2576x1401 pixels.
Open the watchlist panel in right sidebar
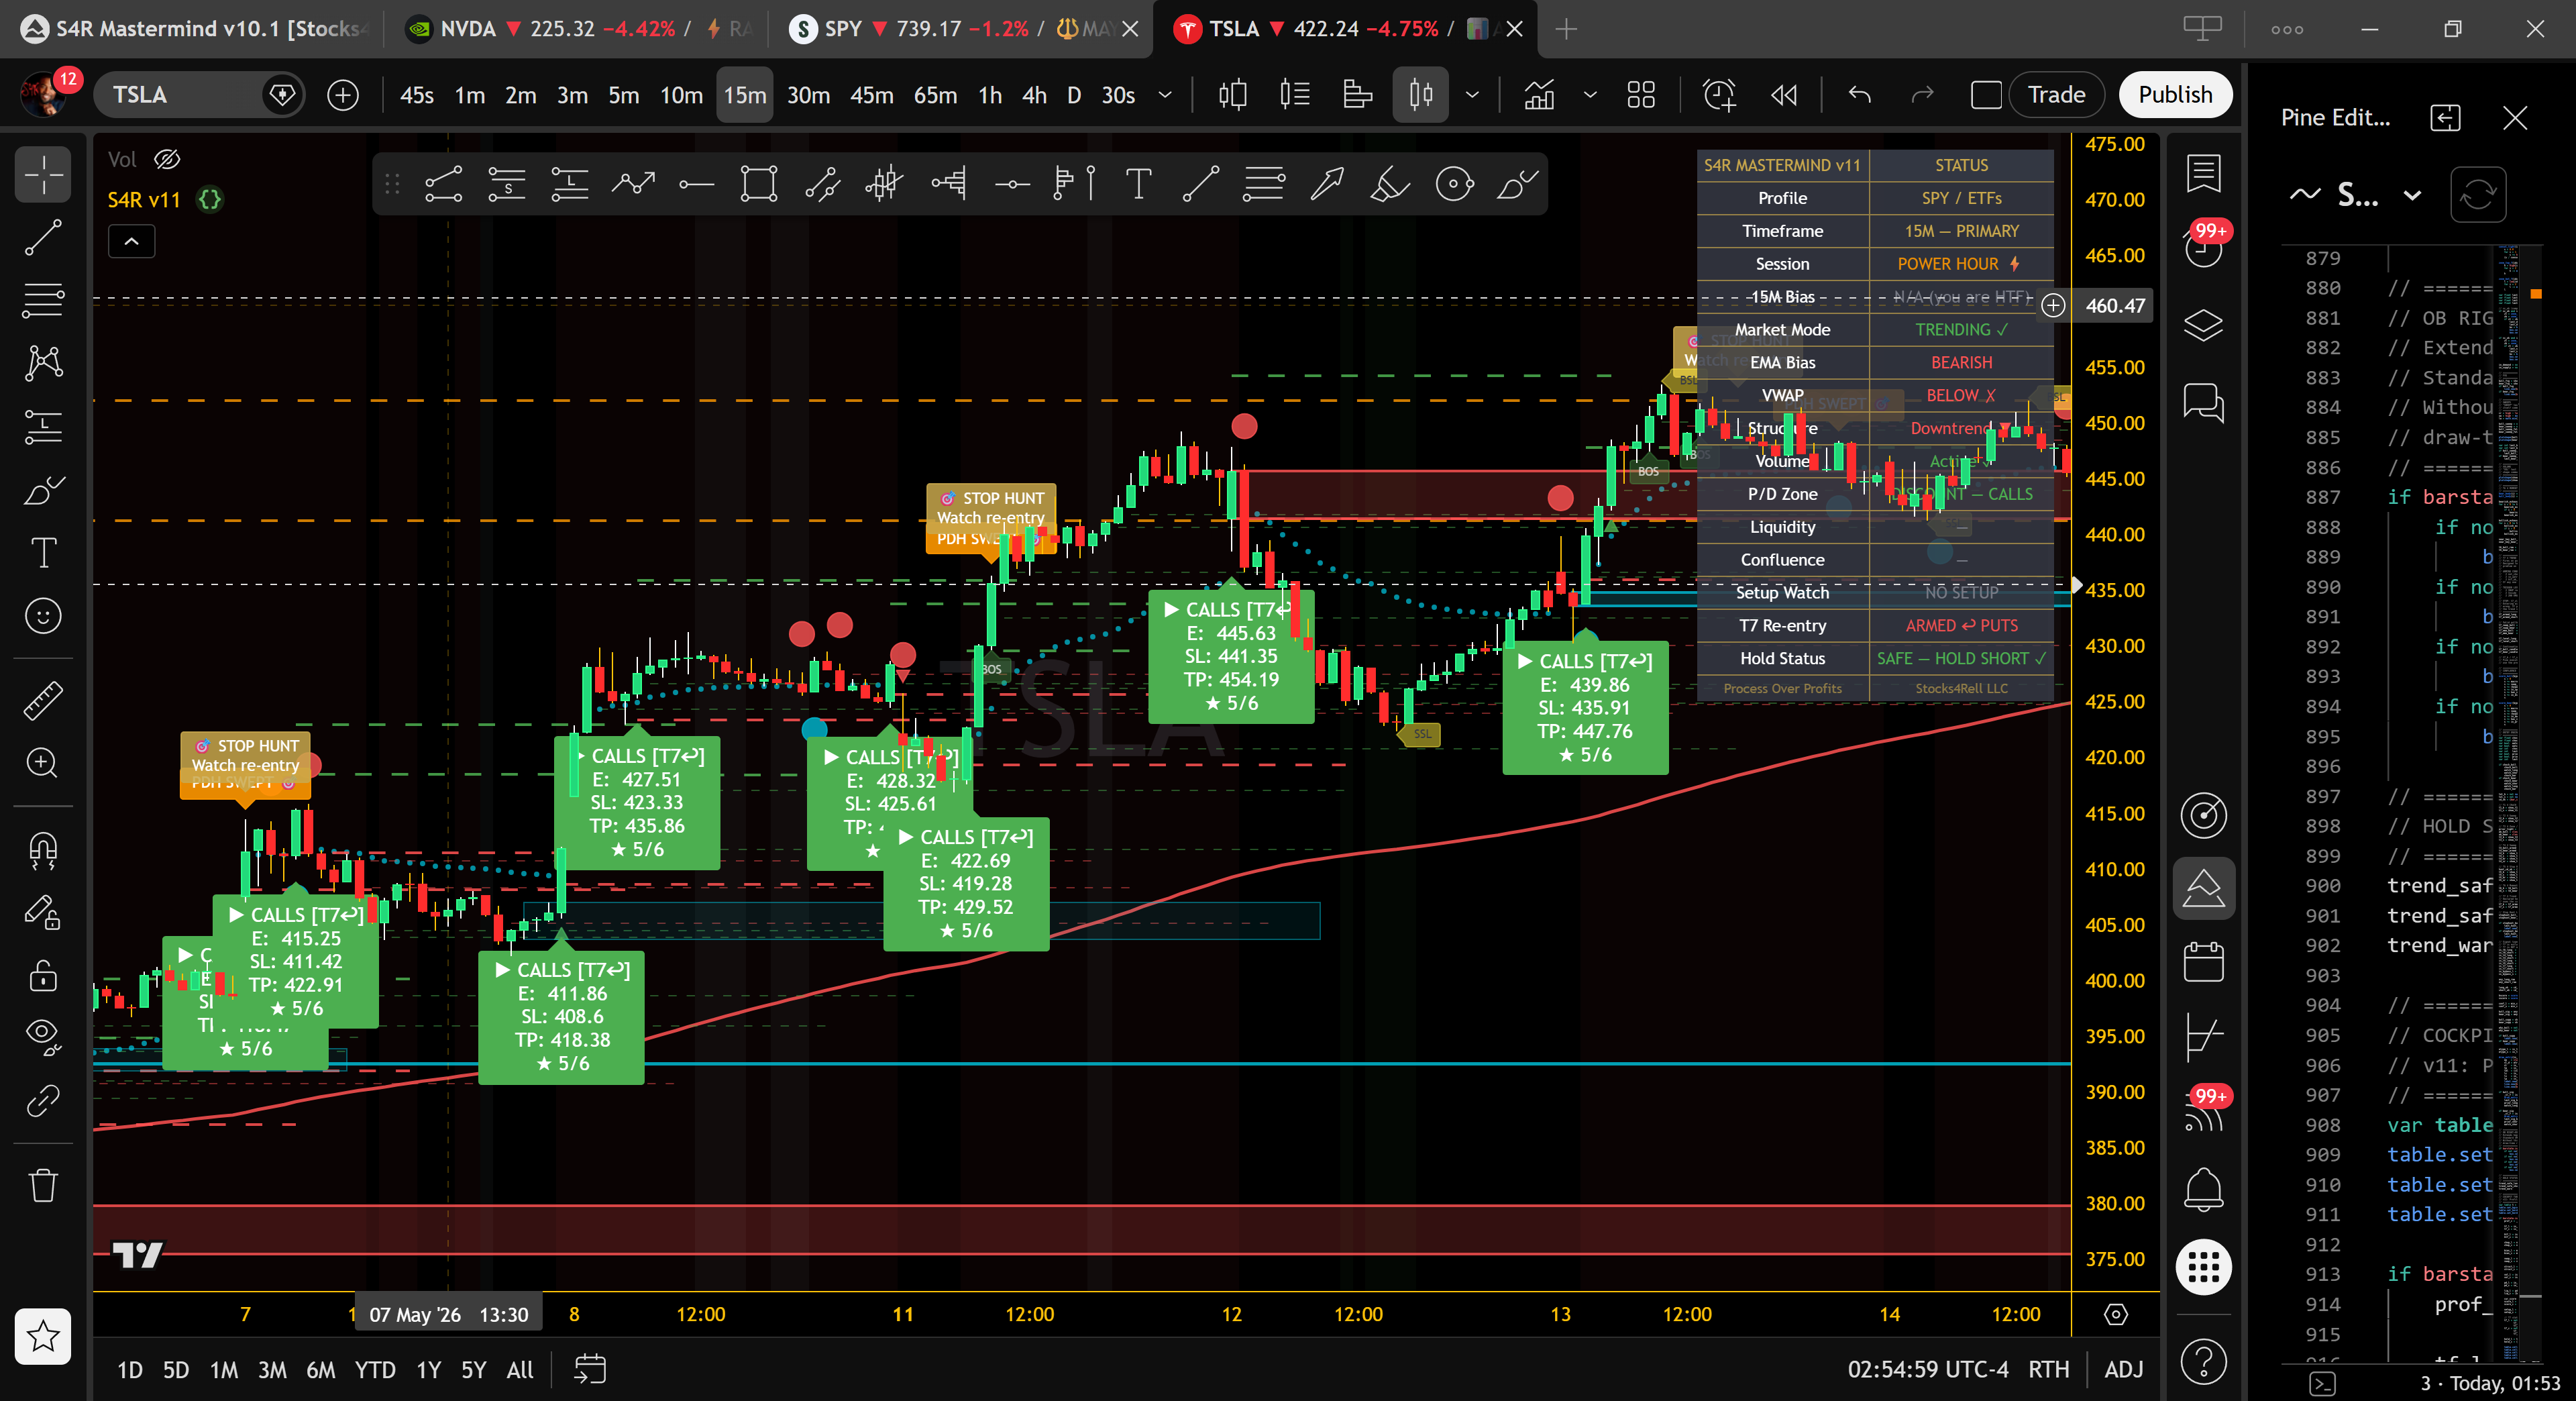[2204, 174]
